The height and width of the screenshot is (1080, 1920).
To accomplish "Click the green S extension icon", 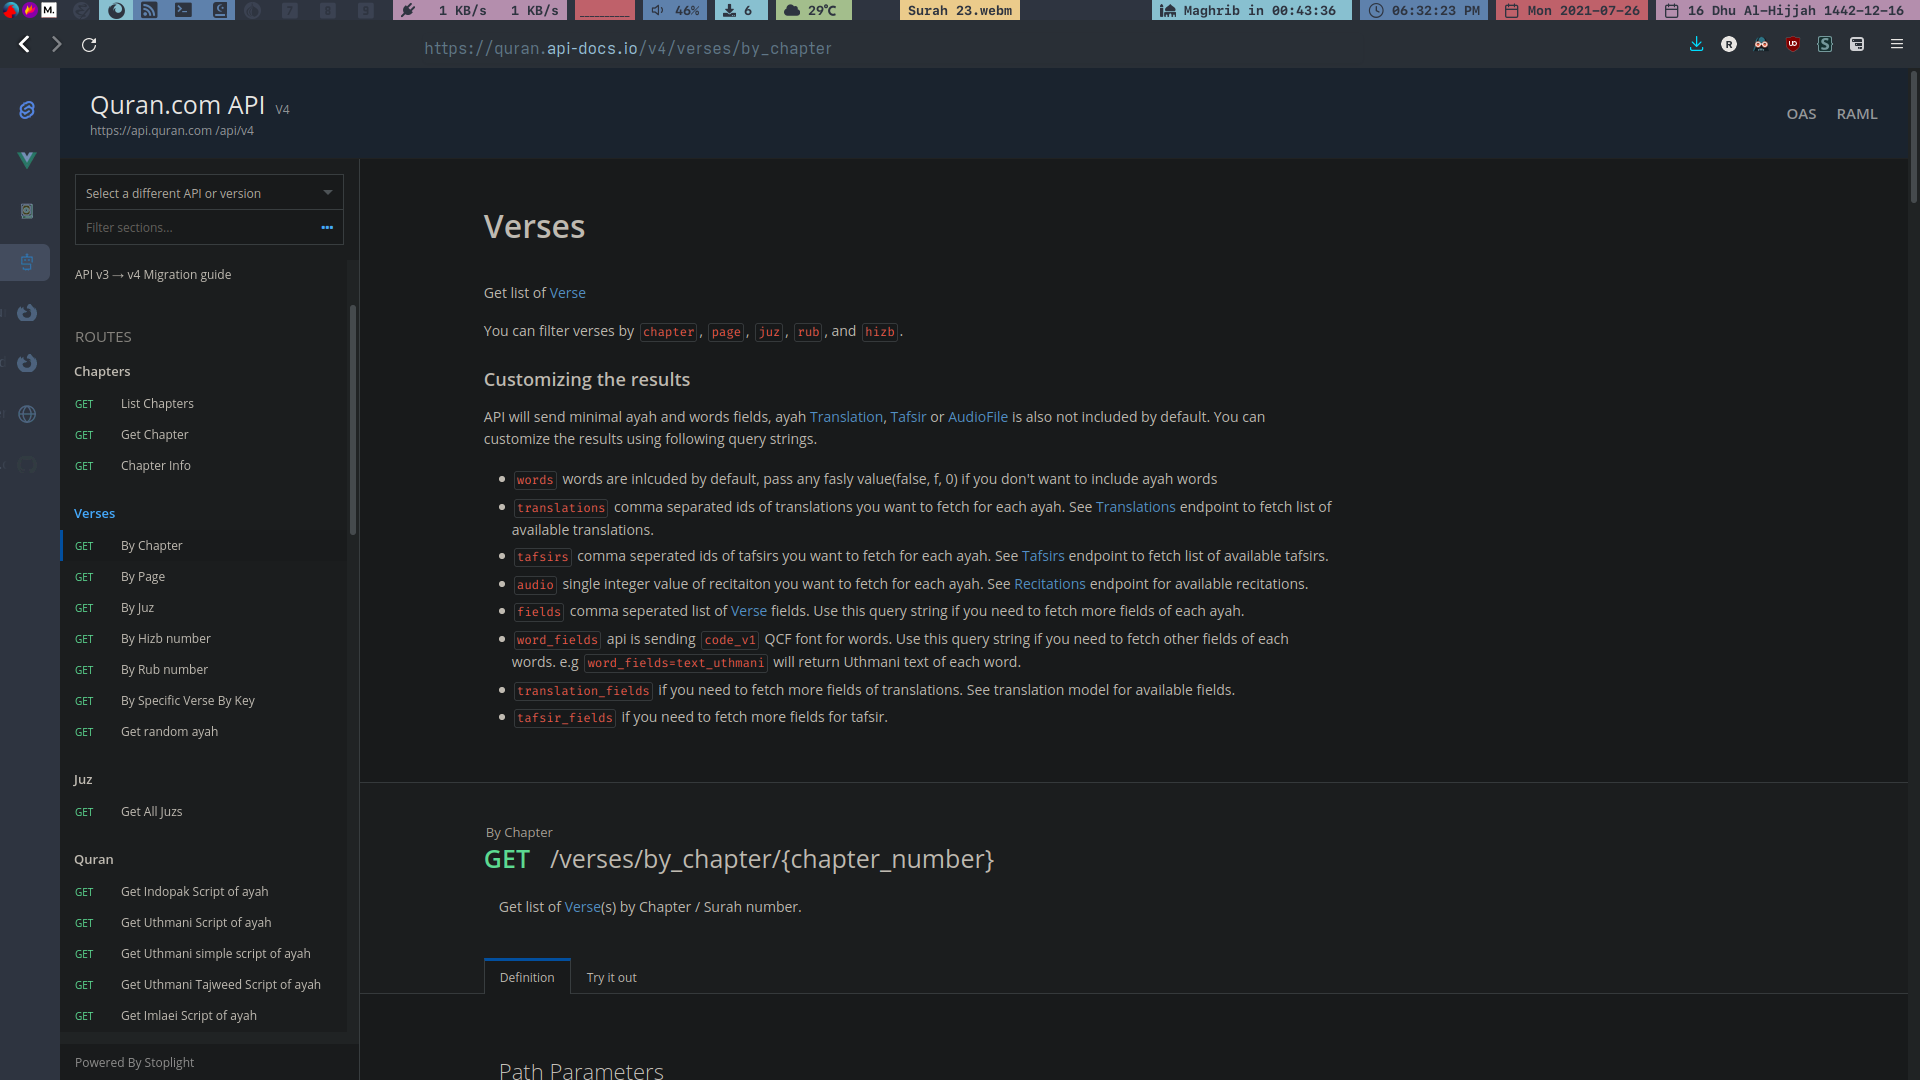I will [x=1825, y=44].
